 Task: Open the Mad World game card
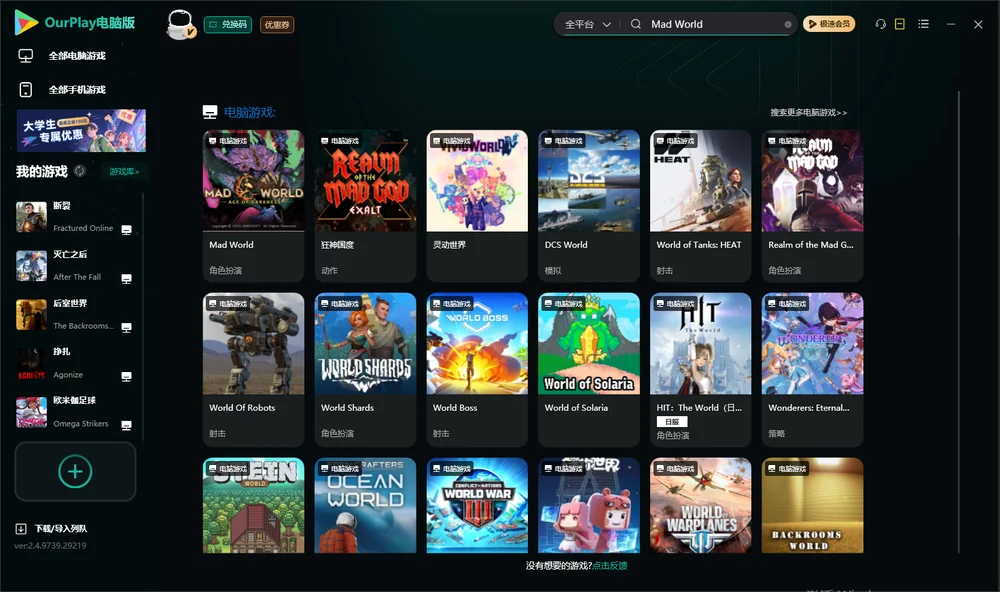coord(253,206)
